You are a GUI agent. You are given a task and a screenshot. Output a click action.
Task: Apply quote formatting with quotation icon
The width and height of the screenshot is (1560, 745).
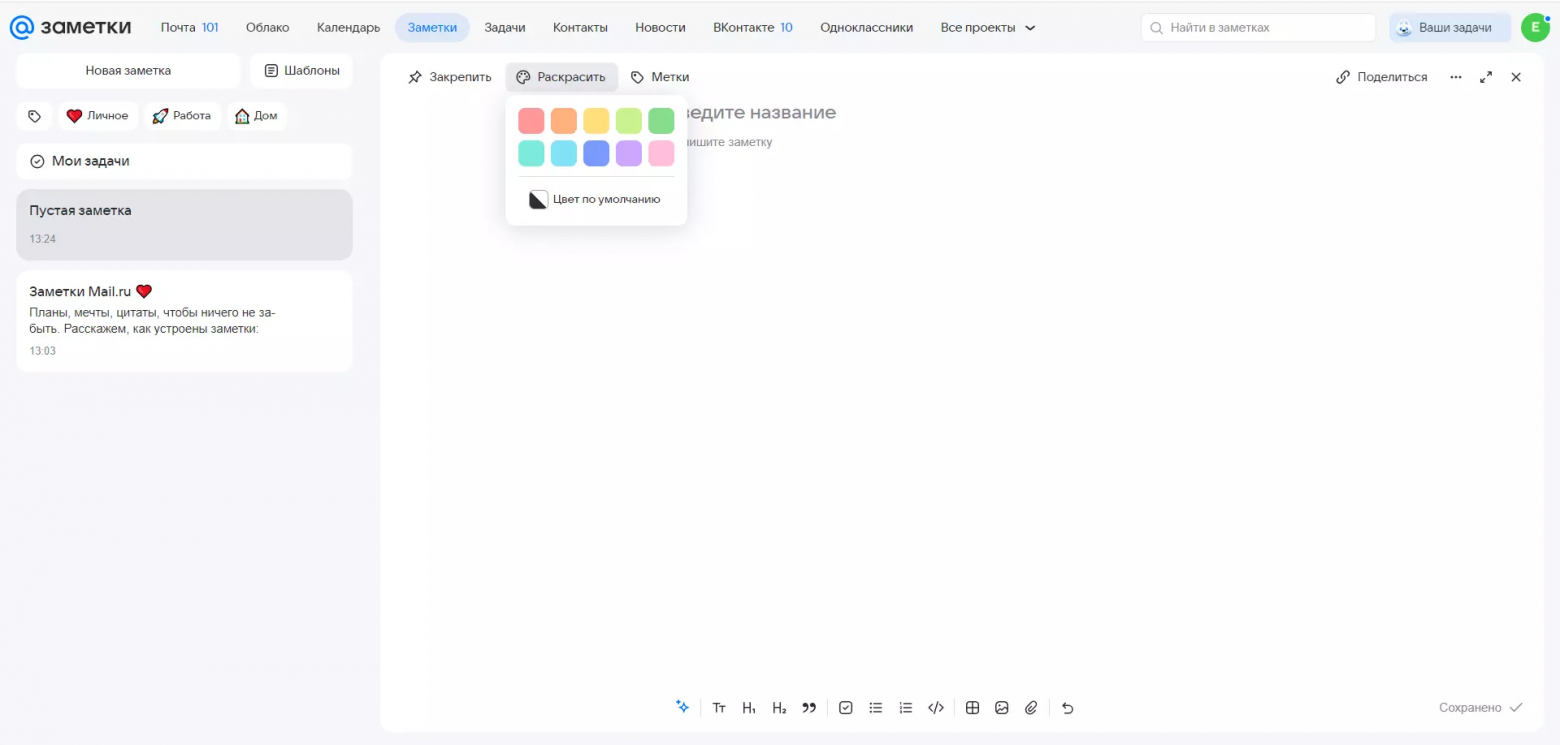(809, 708)
